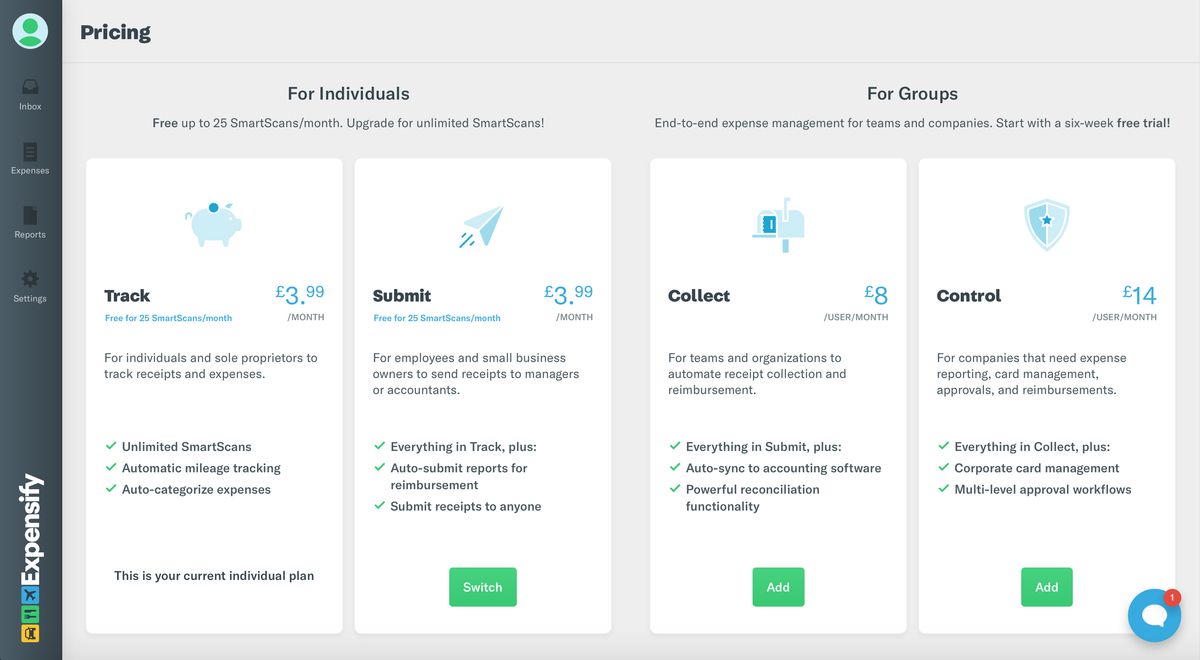Click the chat notification badge
Viewport: 1200px width, 660px height.
pos(1171,597)
